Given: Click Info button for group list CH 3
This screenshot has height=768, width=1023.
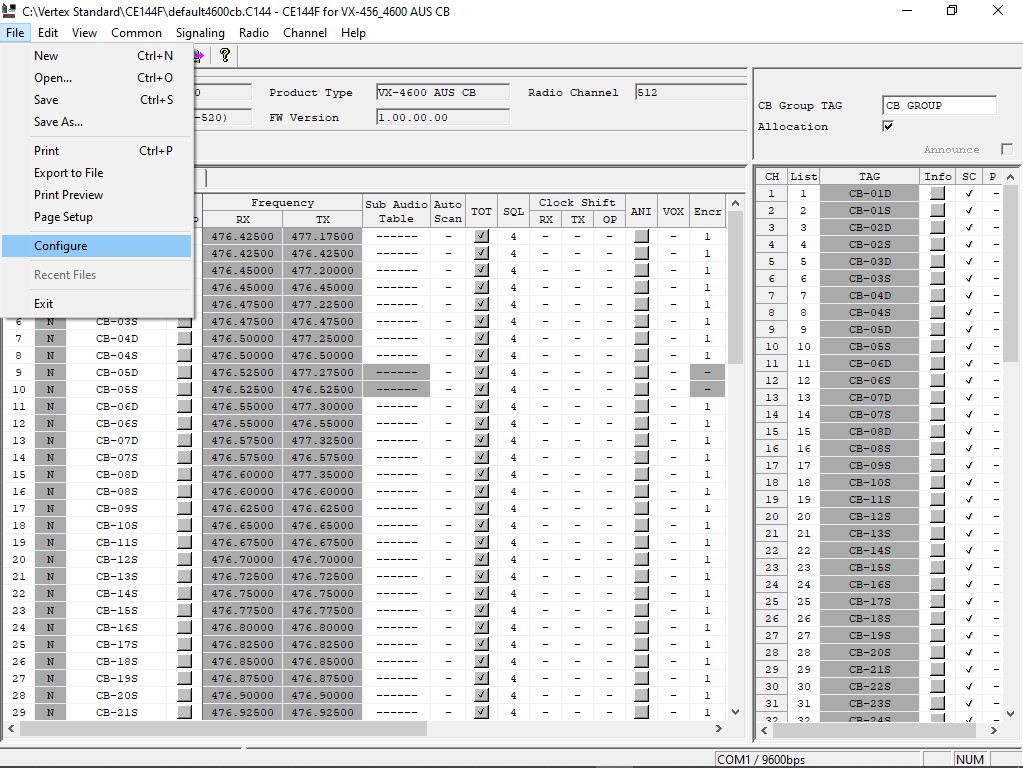Looking at the screenshot, I should [938, 227].
